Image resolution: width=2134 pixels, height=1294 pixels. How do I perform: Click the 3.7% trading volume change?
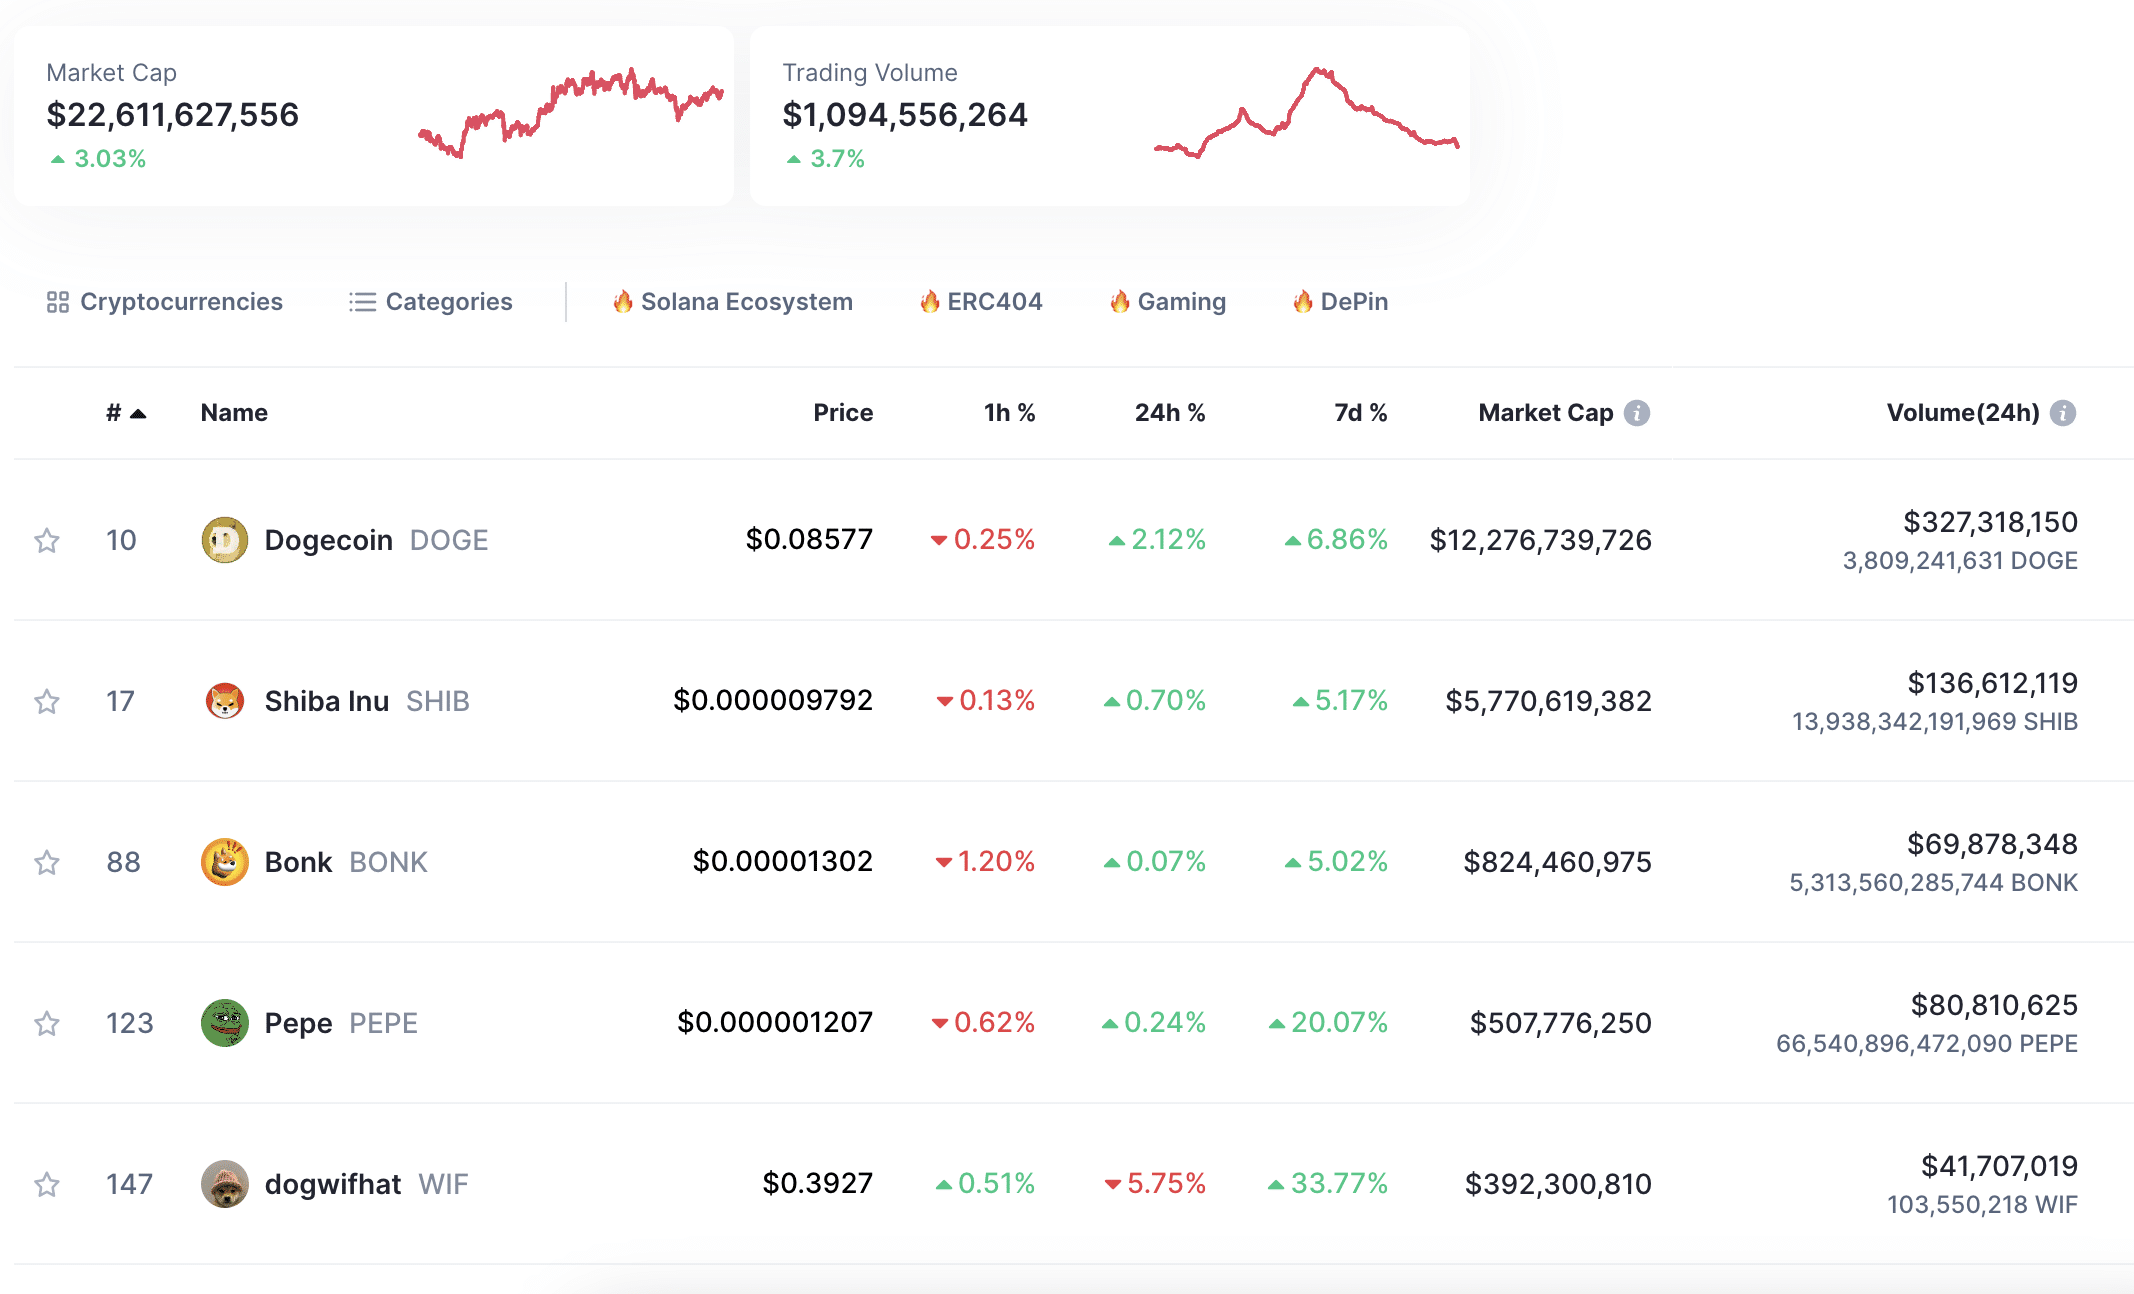click(825, 159)
